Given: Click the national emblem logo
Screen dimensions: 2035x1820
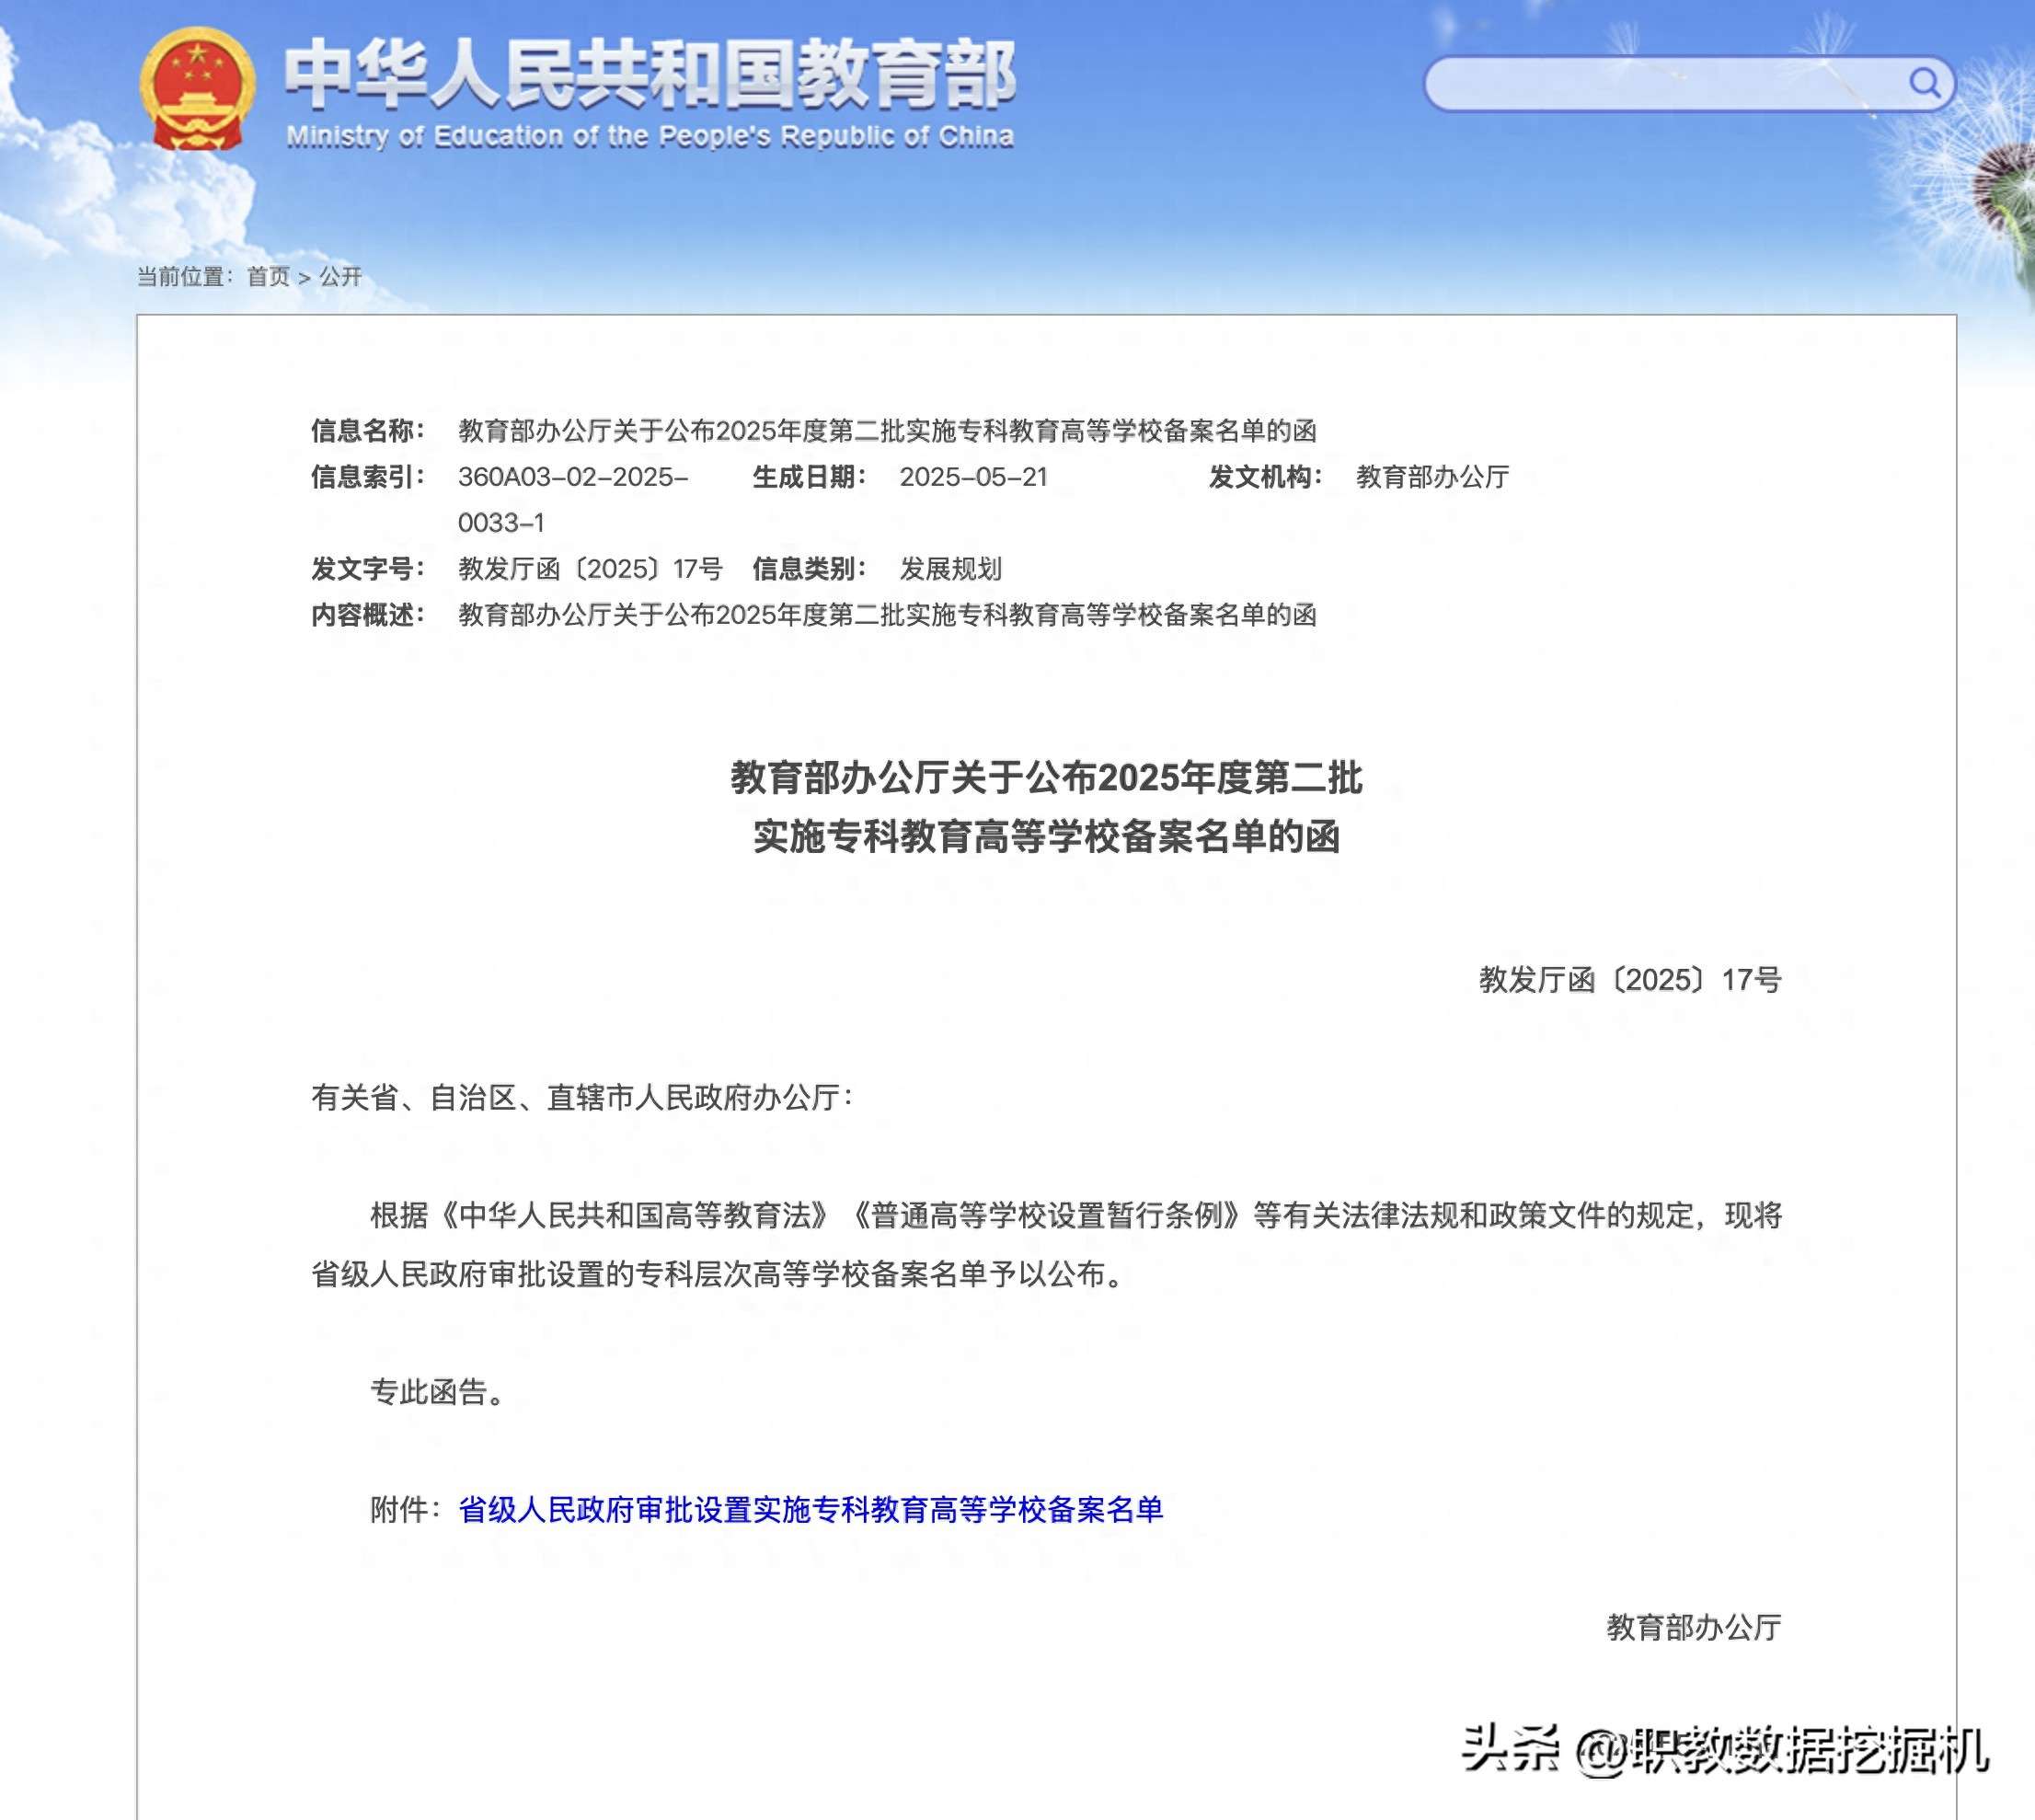Looking at the screenshot, I should point(197,89).
